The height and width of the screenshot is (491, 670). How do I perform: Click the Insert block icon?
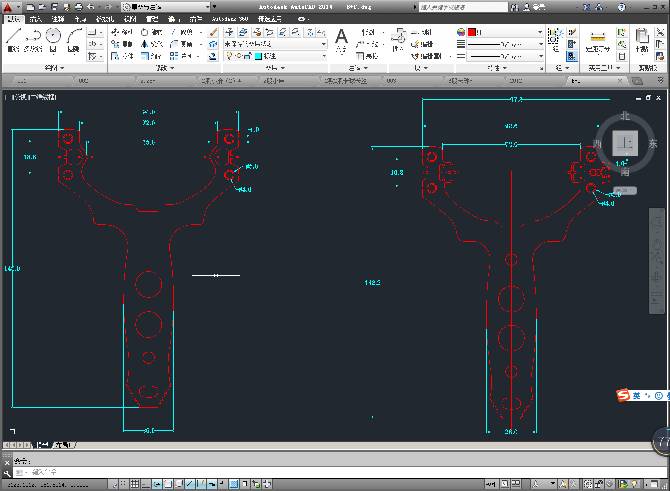[x=398, y=40]
